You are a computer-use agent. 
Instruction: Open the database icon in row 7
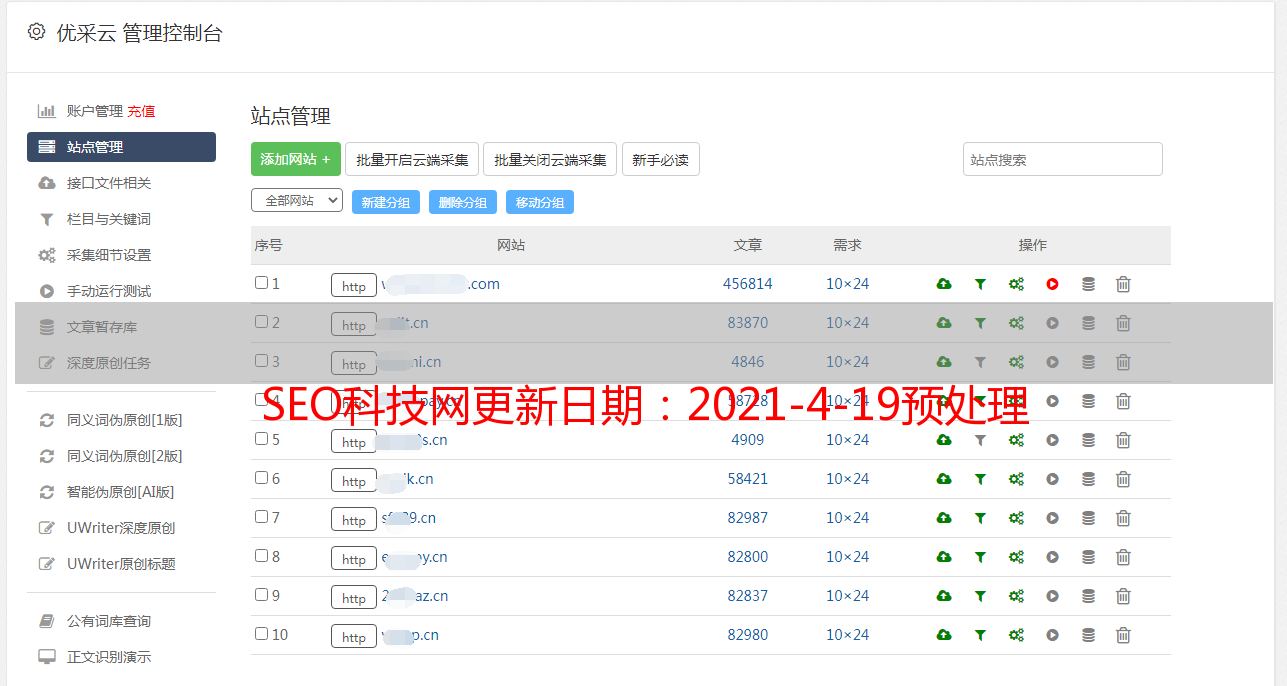1088,518
